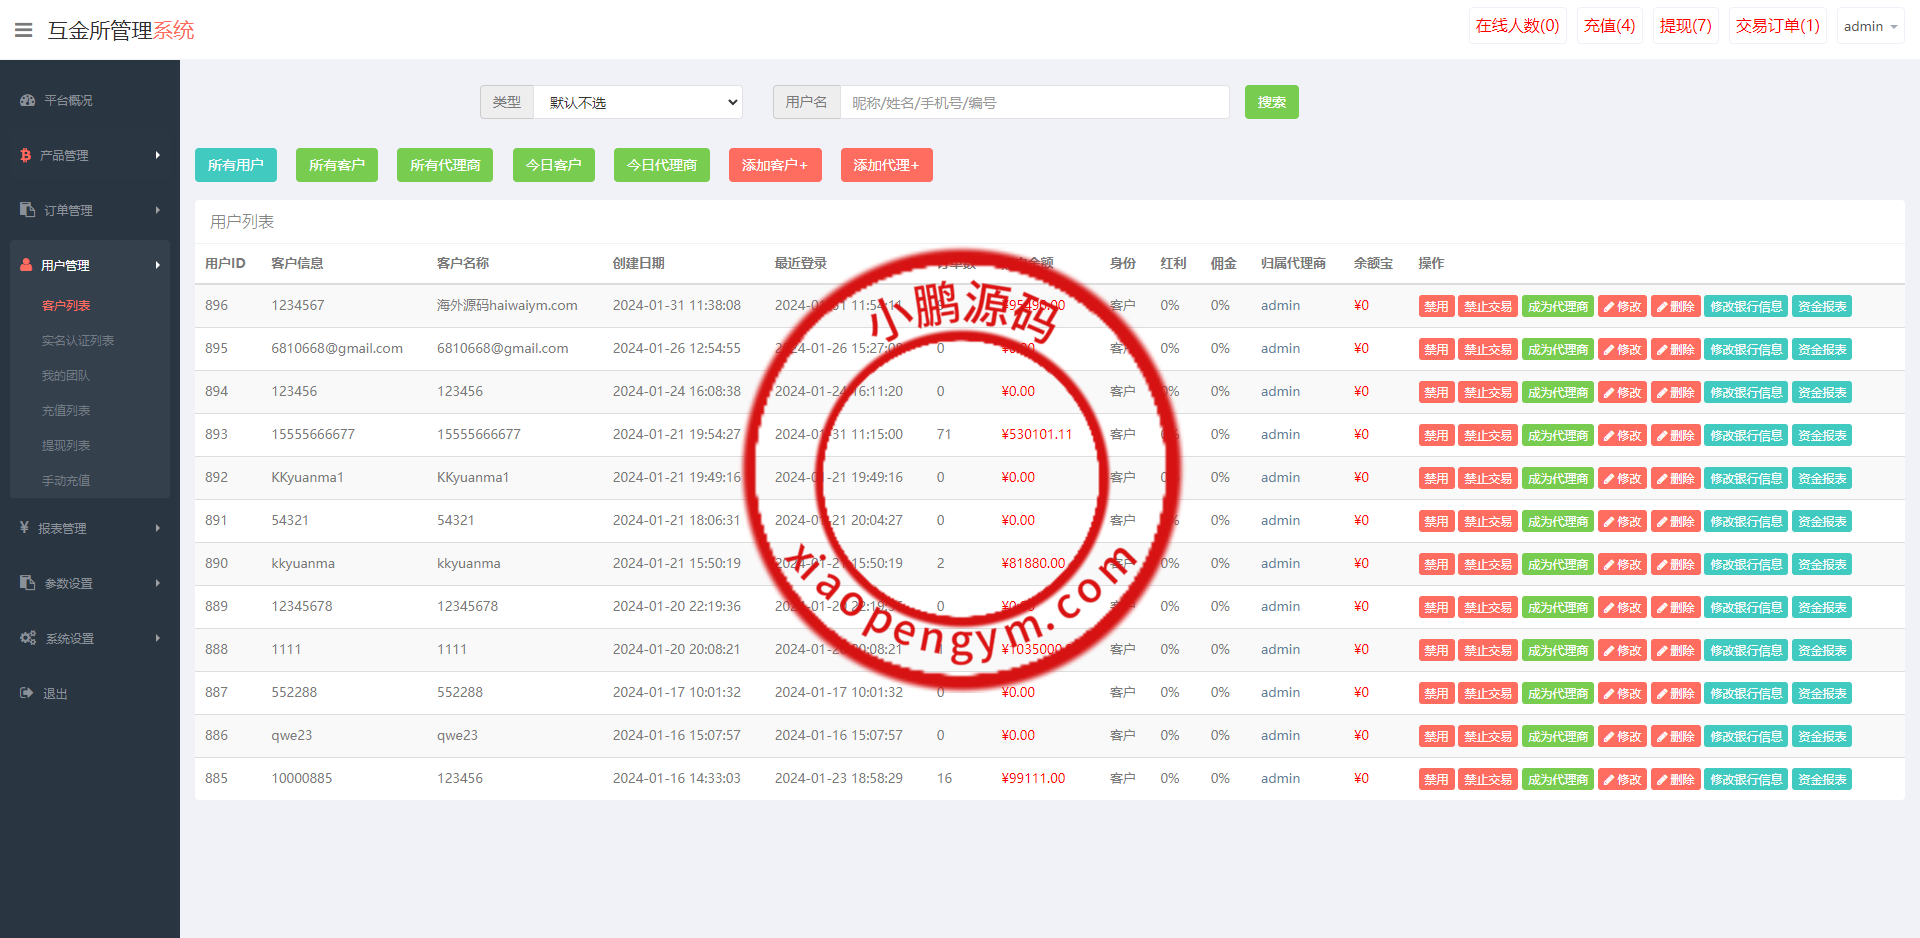
Task: Click 禁用 for user 895
Action: click(x=1436, y=350)
